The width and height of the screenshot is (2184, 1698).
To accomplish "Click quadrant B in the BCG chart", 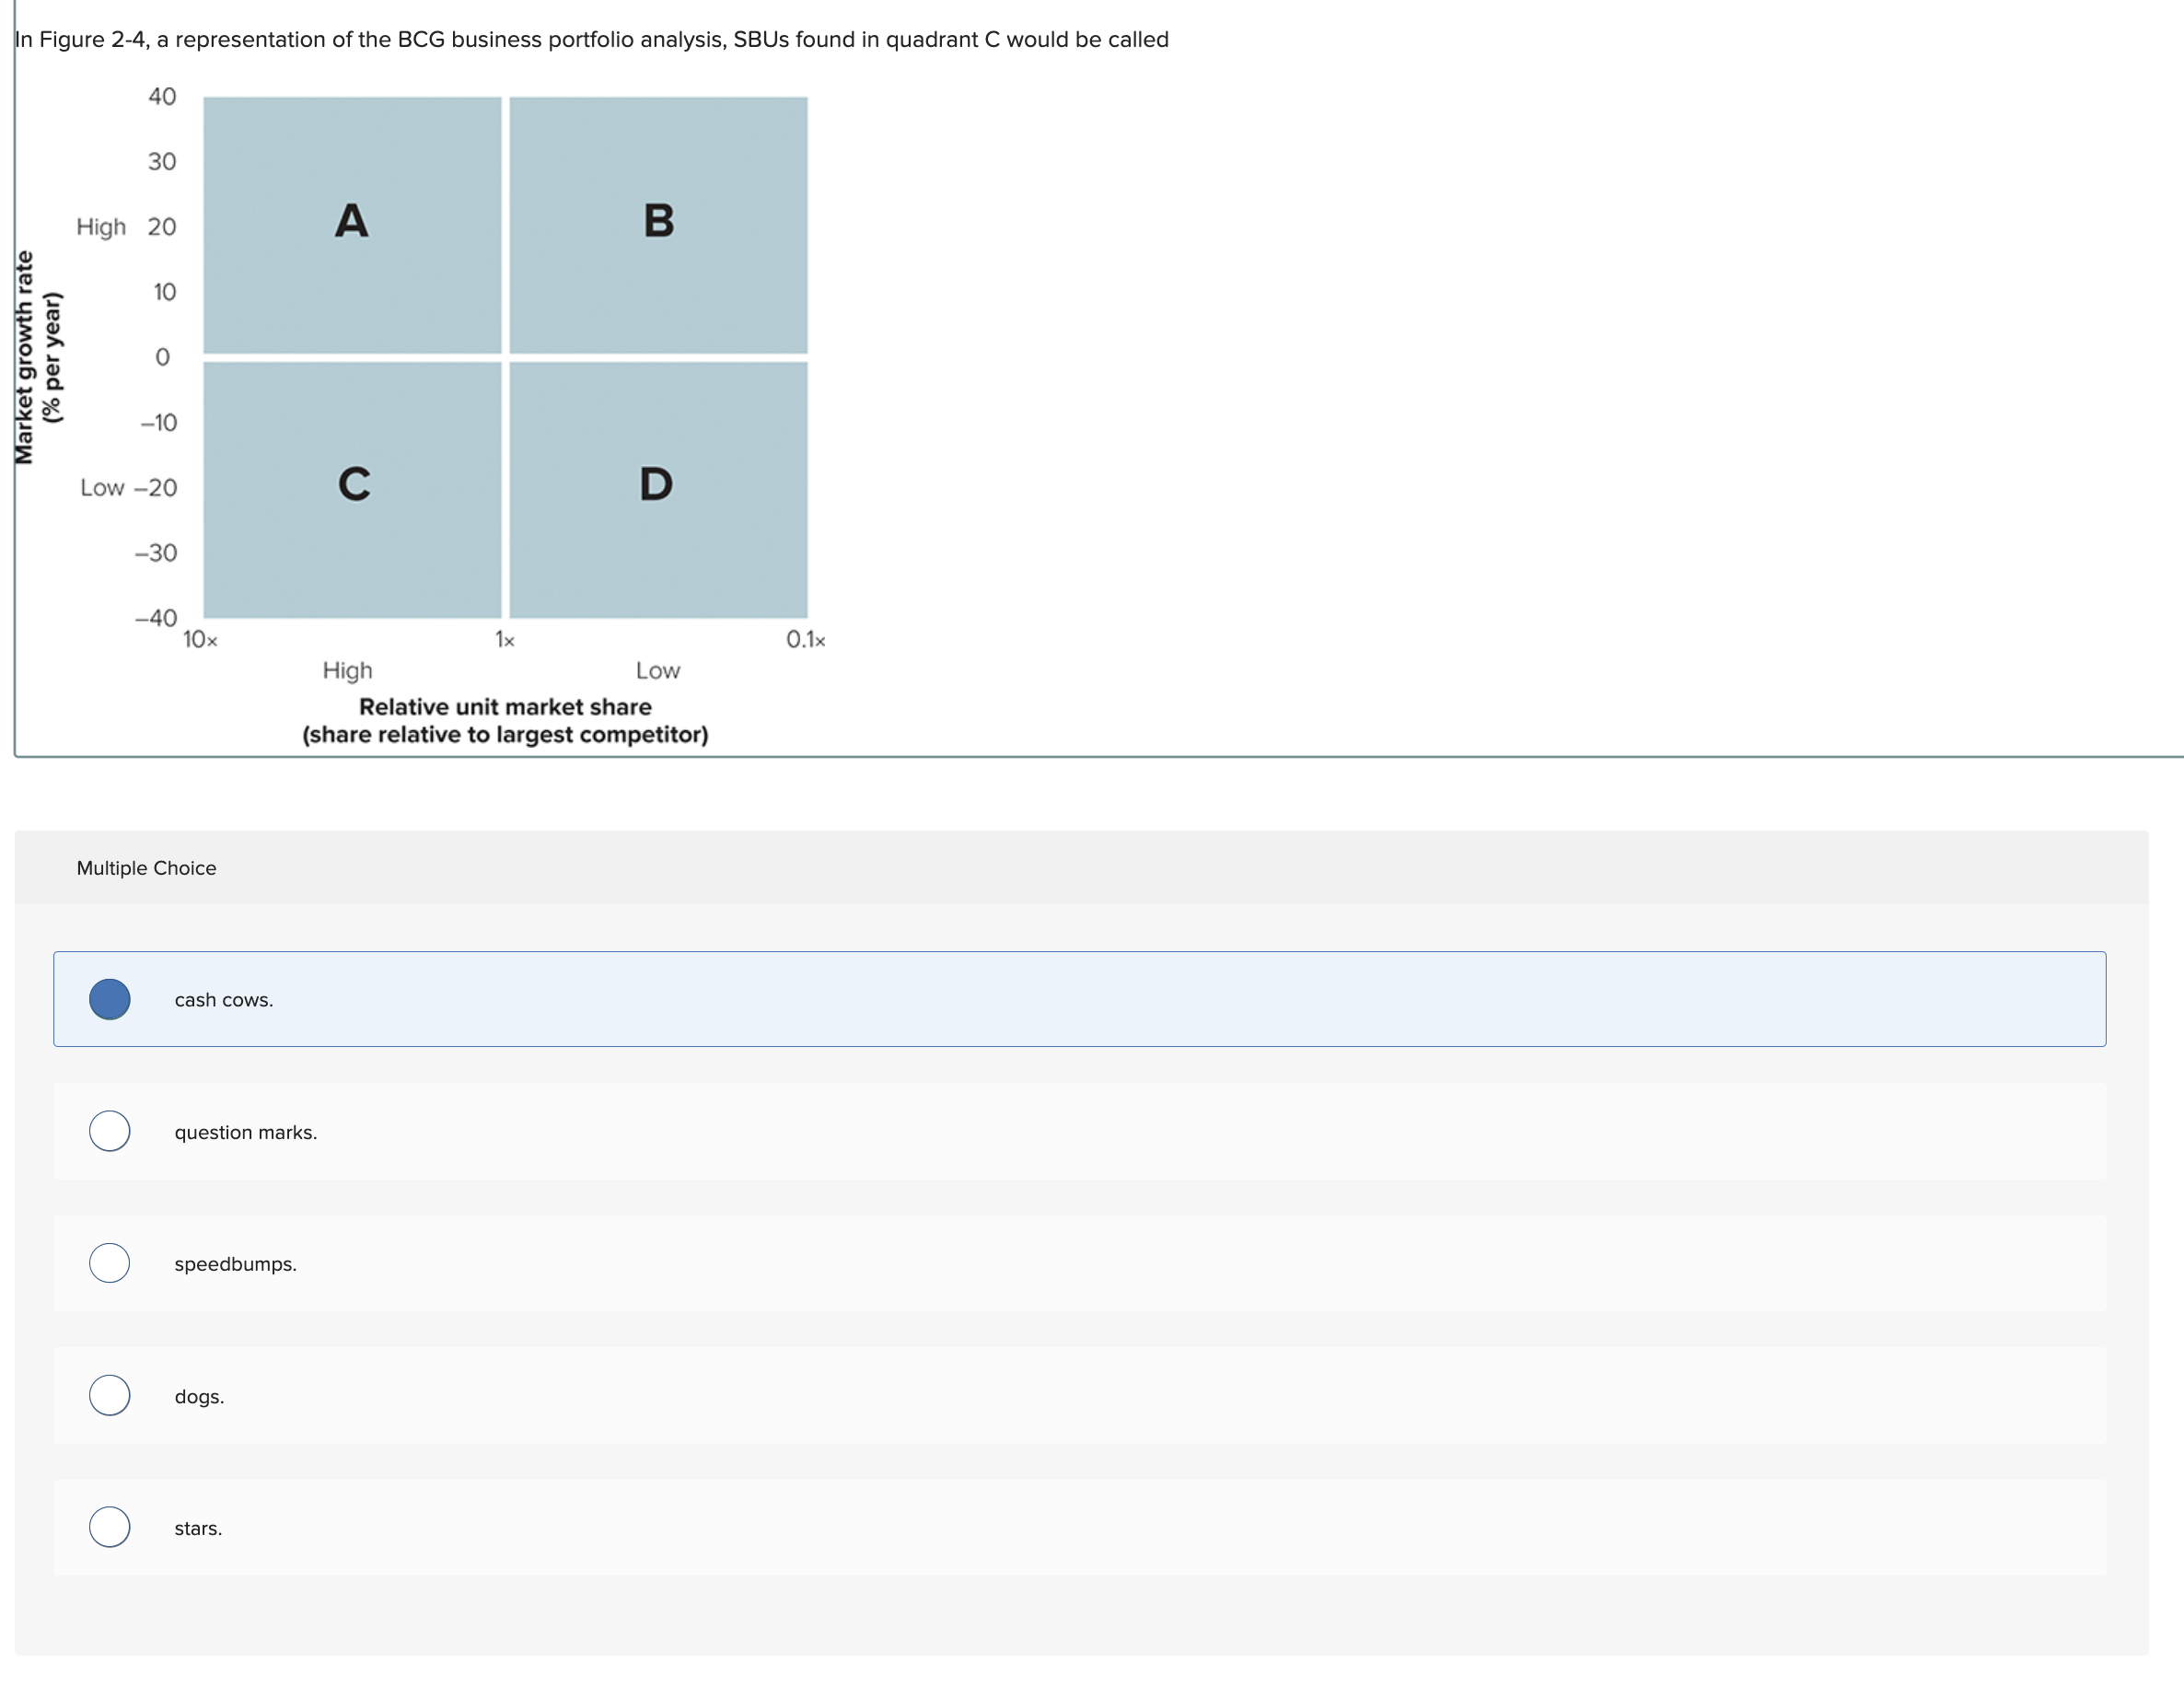I will [658, 224].
